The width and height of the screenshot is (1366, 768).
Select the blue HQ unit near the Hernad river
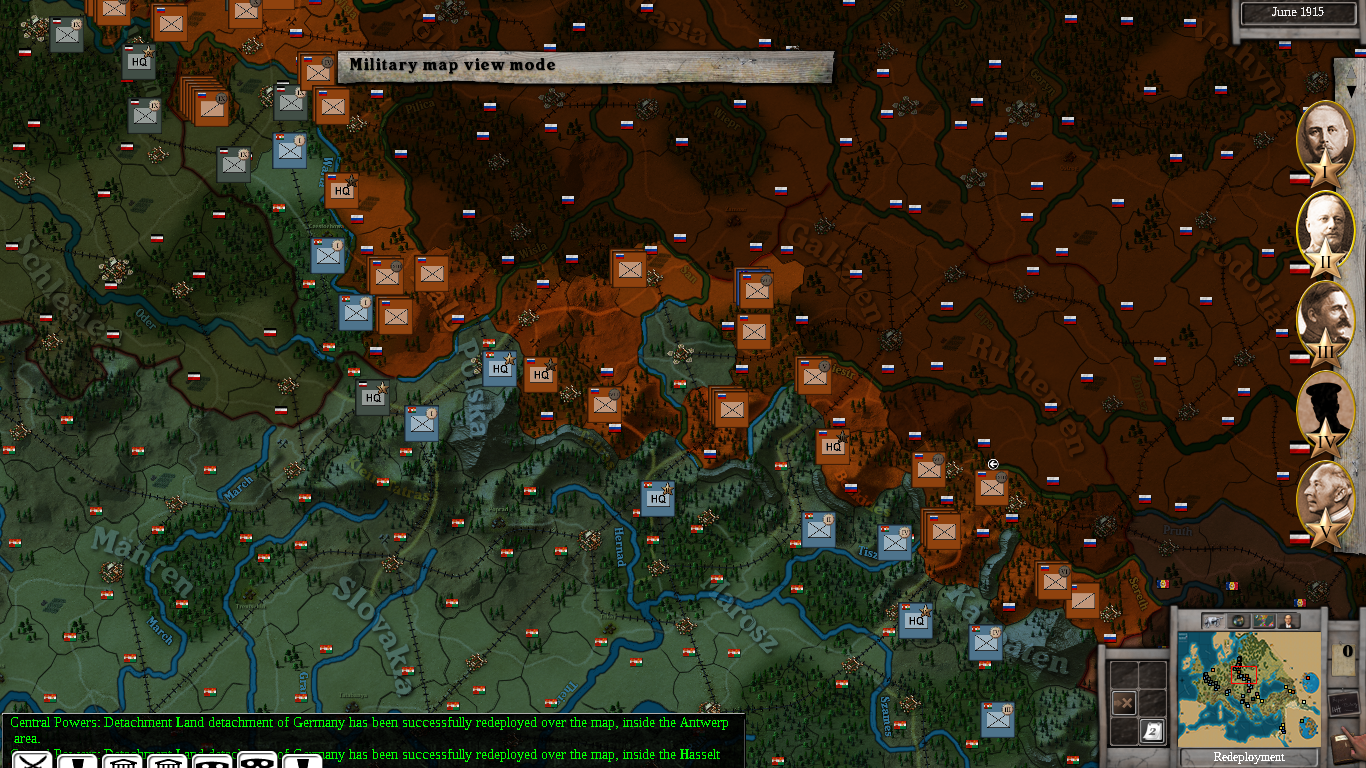point(658,498)
